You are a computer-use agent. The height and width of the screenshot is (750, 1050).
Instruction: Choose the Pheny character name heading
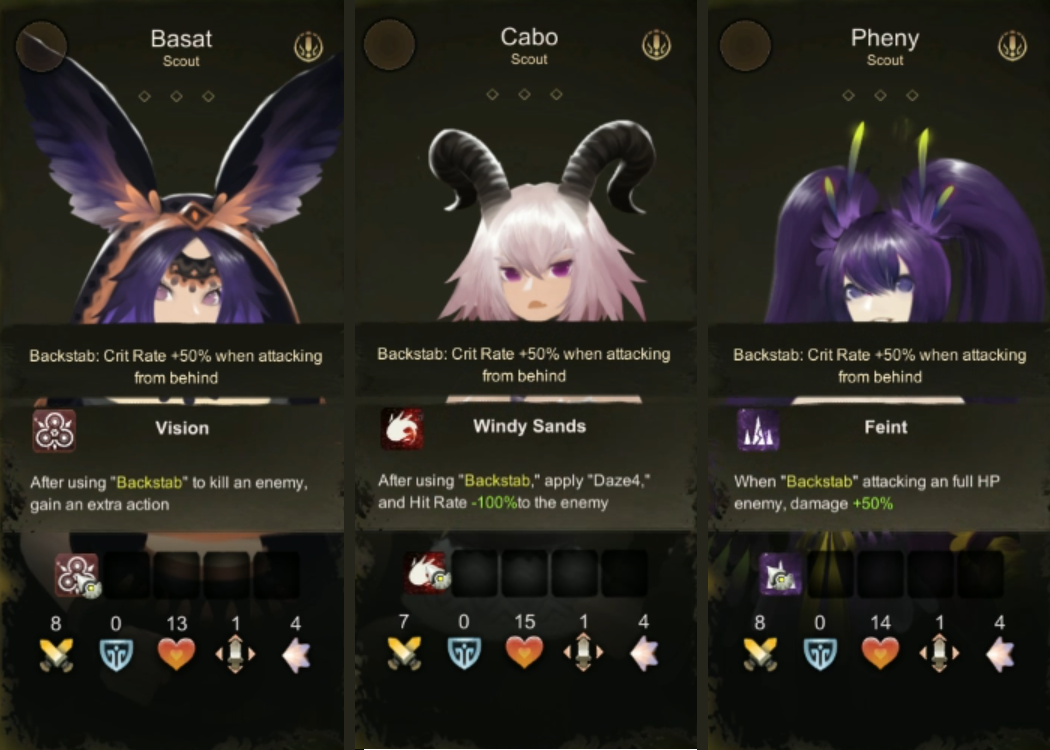pyautogui.click(x=885, y=38)
